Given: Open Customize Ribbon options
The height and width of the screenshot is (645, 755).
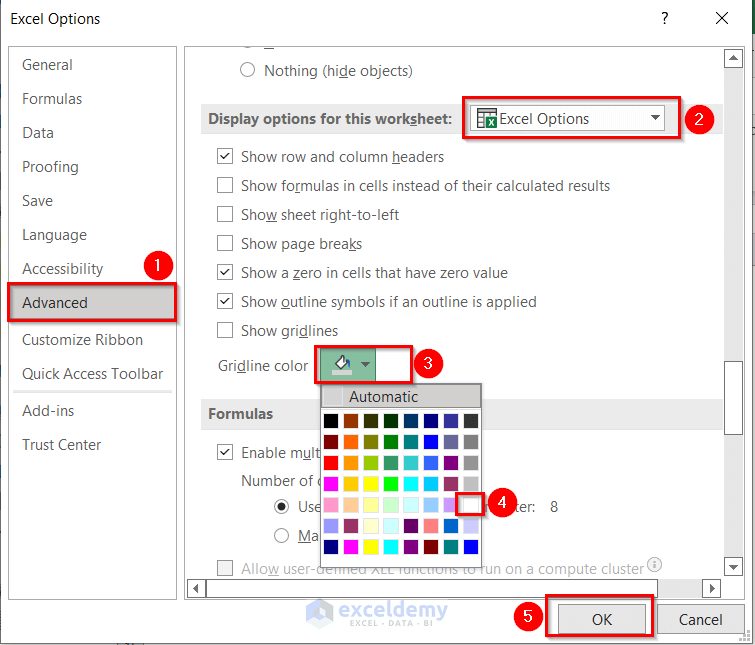Looking at the screenshot, I should click(x=82, y=340).
